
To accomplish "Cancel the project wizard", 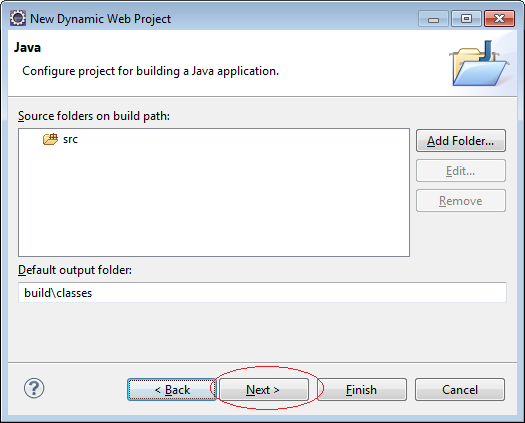I will click(x=460, y=390).
